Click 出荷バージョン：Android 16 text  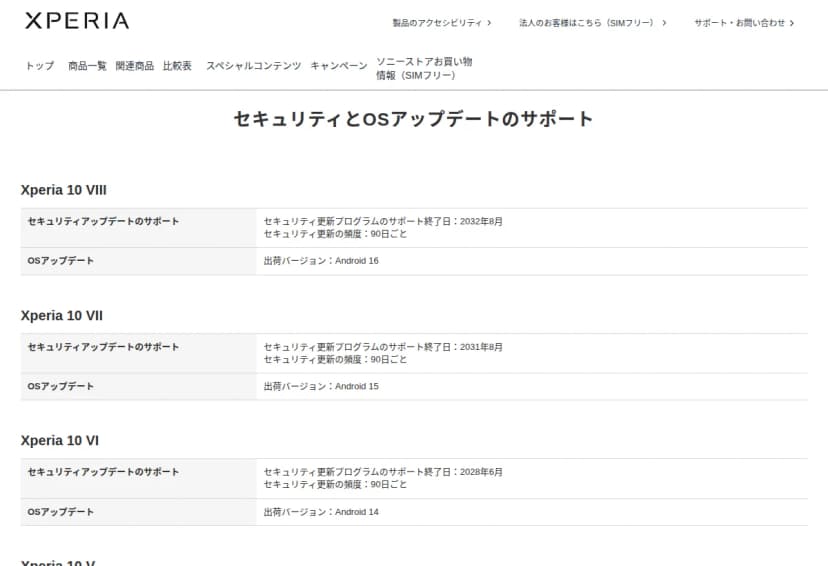click(x=321, y=261)
